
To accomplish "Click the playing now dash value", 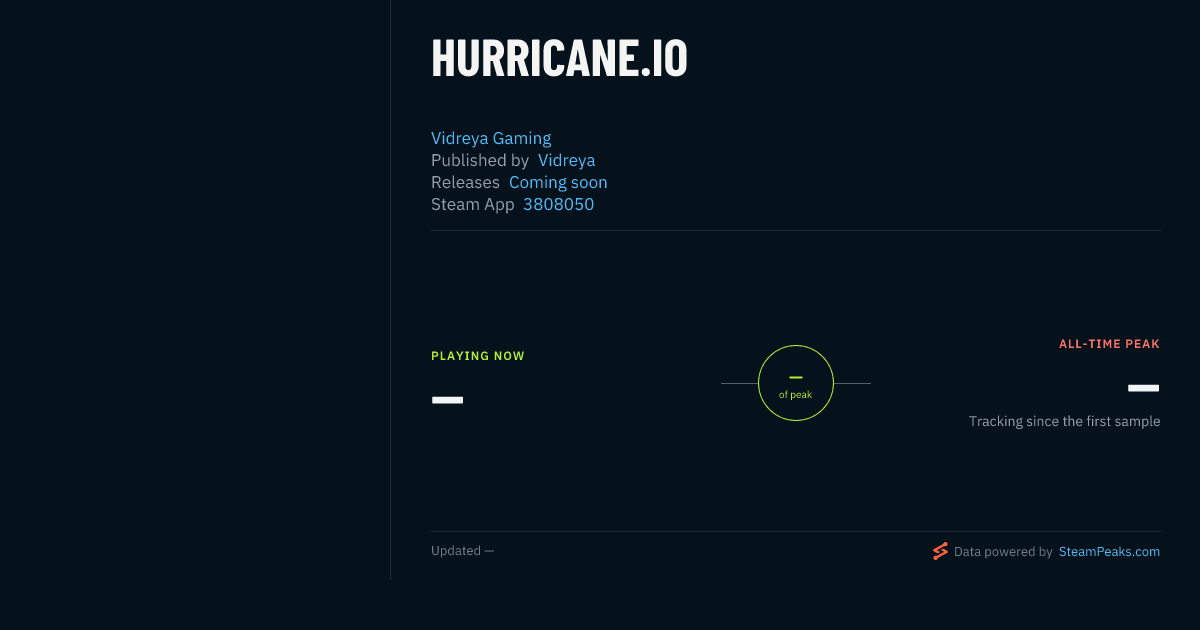I will tap(447, 400).
